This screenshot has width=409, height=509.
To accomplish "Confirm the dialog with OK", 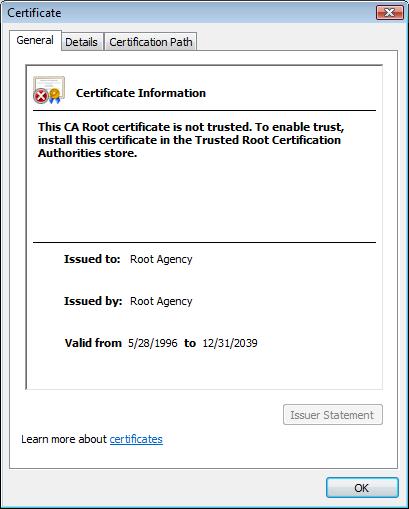I will 362,488.
